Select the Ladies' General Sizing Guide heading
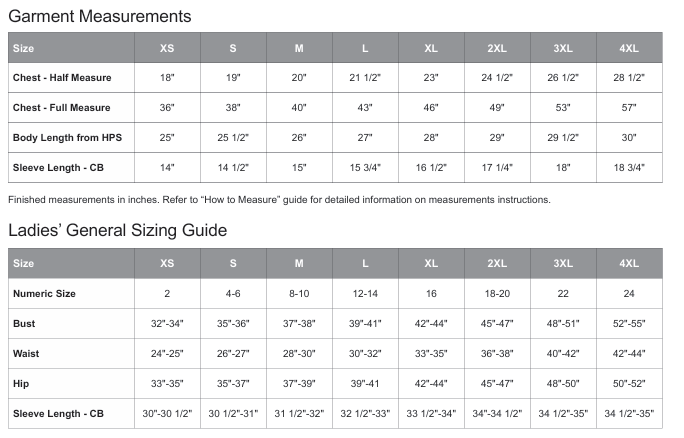 117,230
